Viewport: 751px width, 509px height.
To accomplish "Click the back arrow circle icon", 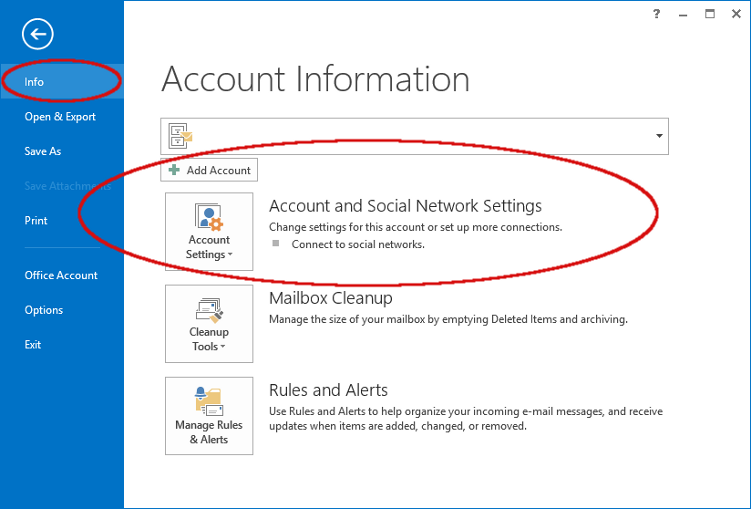I will click(x=37, y=34).
